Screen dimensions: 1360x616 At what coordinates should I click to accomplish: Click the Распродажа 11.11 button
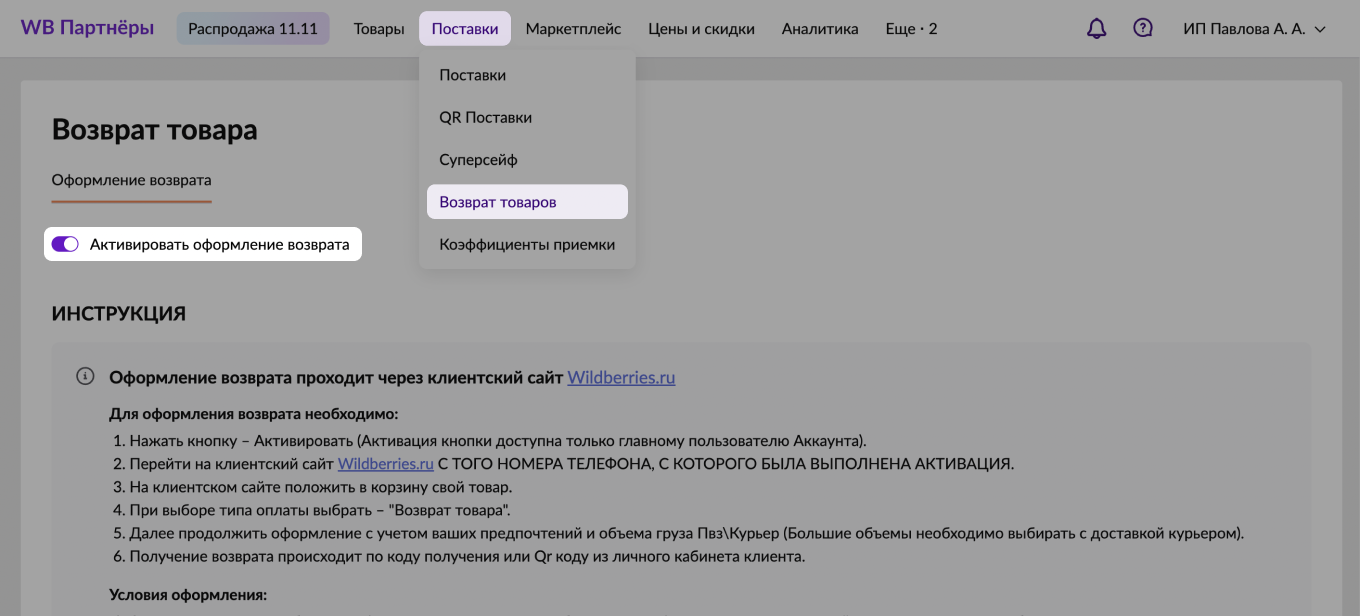point(253,28)
